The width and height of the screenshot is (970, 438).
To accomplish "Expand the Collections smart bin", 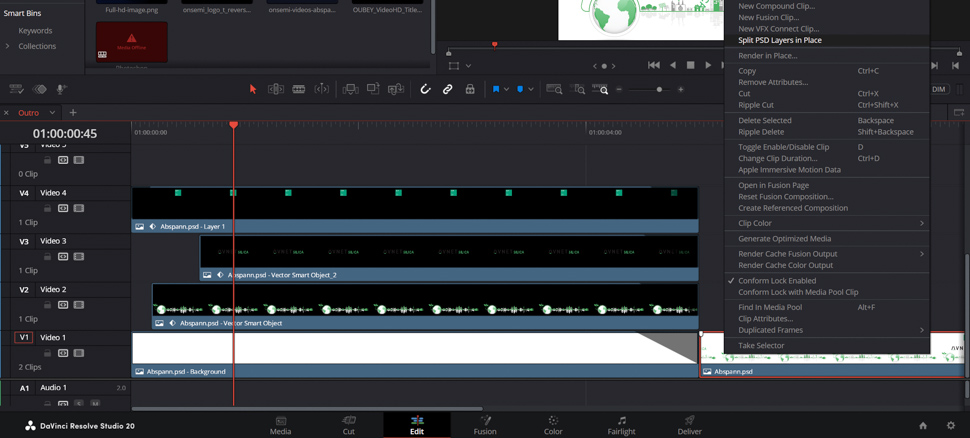I will (x=8, y=46).
